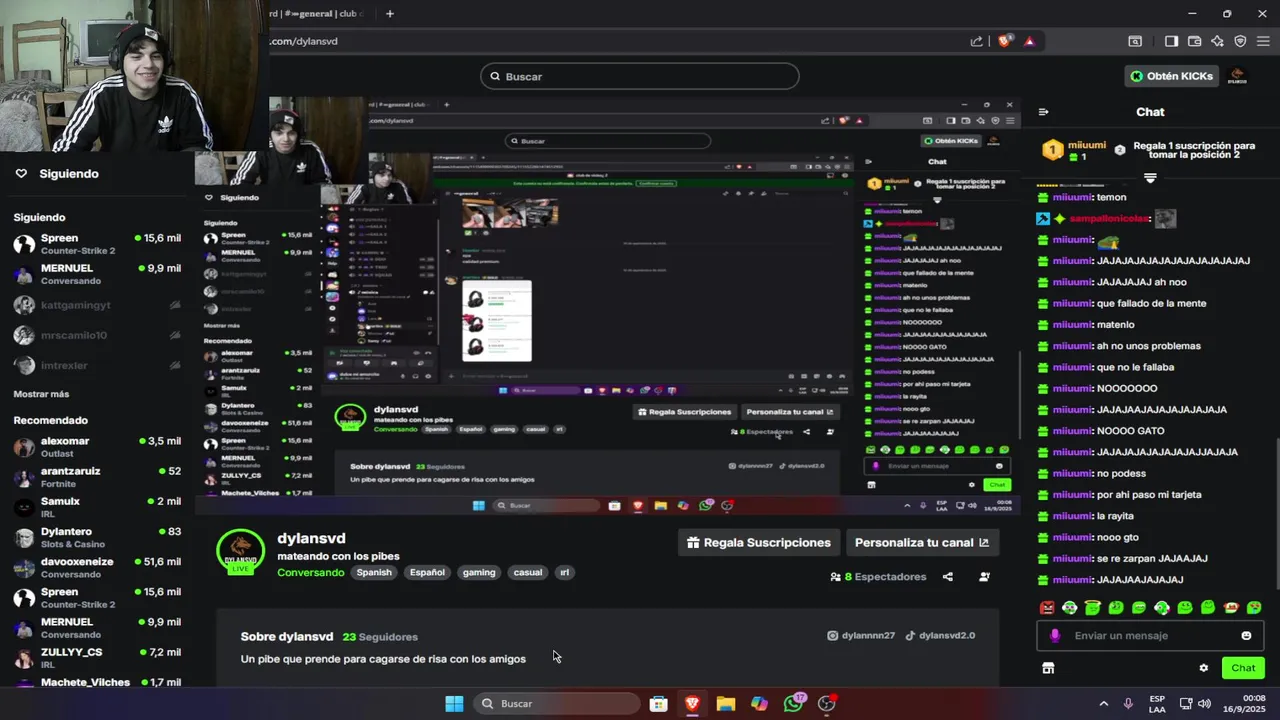Click the purple microphone chat icon
Viewport: 1280px width, 720px height.
[x=1055, y=636]
